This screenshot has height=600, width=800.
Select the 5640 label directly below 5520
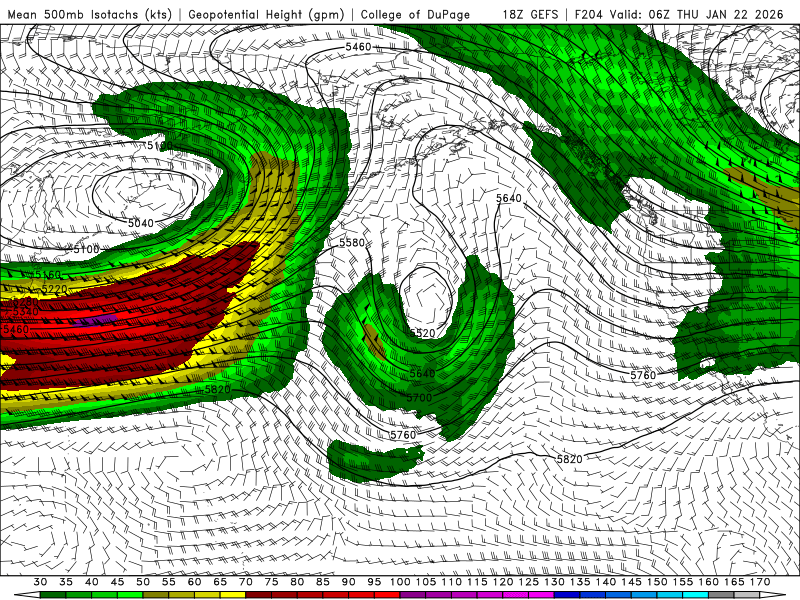click(422, 373)
